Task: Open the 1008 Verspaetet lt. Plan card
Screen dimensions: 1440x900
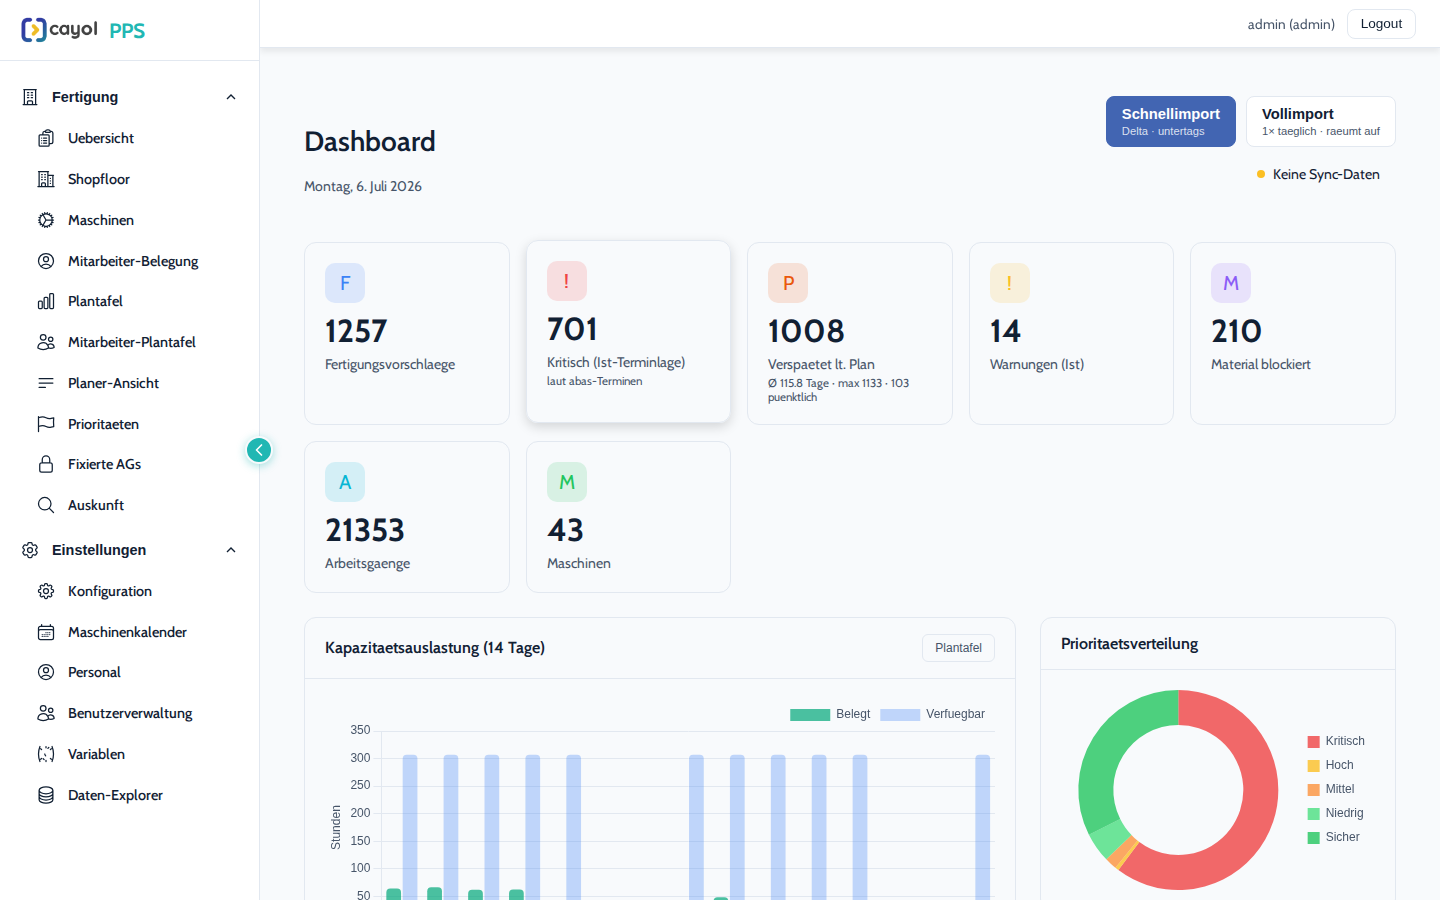Action: coord(850,333)
